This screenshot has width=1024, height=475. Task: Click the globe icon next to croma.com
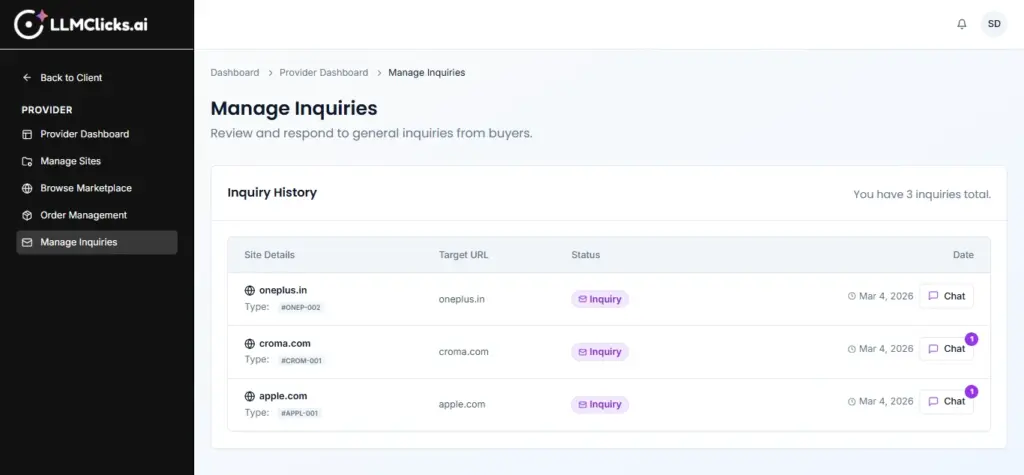point(250,343)
